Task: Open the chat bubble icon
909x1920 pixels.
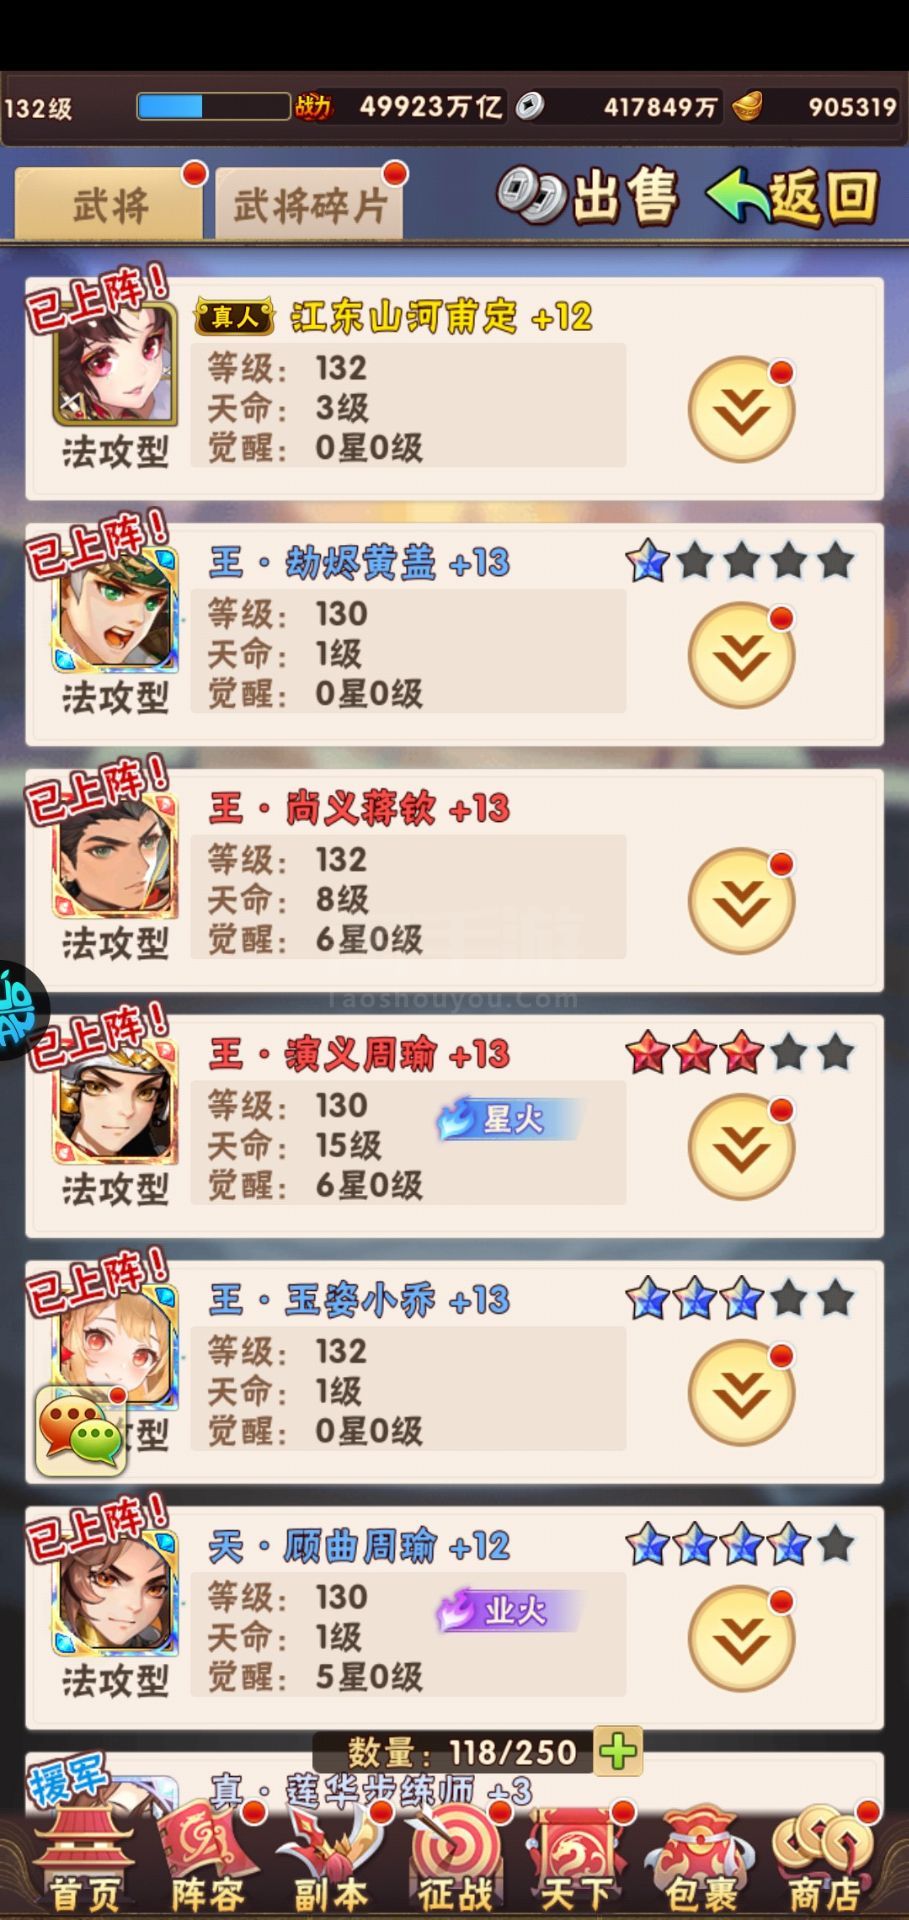Action: point(81,1432)
